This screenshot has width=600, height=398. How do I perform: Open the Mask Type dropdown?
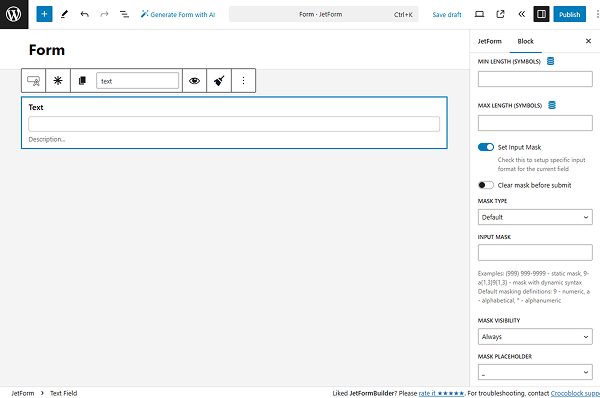pyautogui.click(x=535, y=217)
